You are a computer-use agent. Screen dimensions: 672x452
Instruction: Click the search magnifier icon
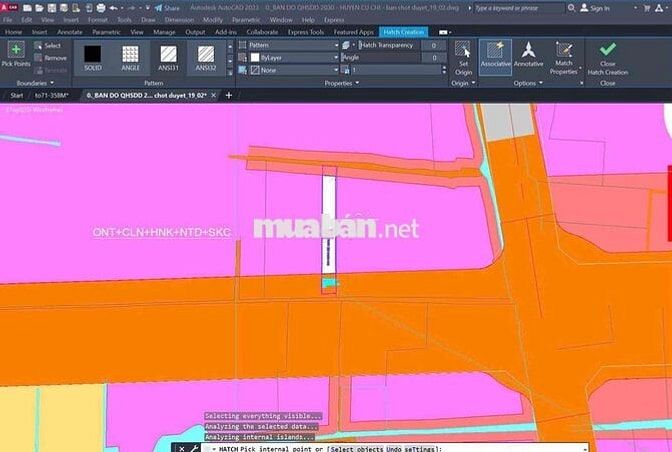point(571,8)
